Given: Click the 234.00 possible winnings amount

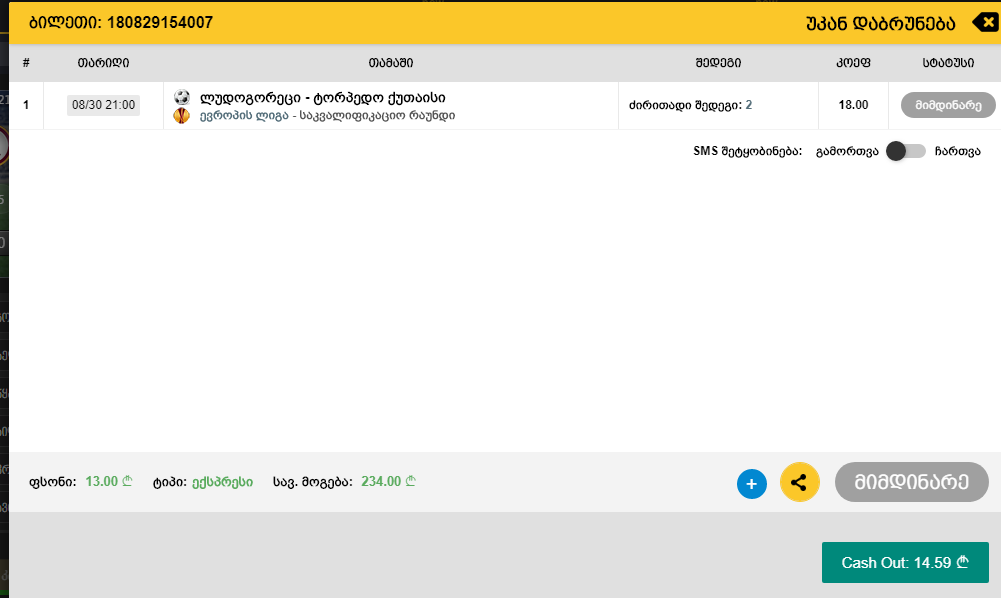Looking at the screenshot, I should point(388,481).
